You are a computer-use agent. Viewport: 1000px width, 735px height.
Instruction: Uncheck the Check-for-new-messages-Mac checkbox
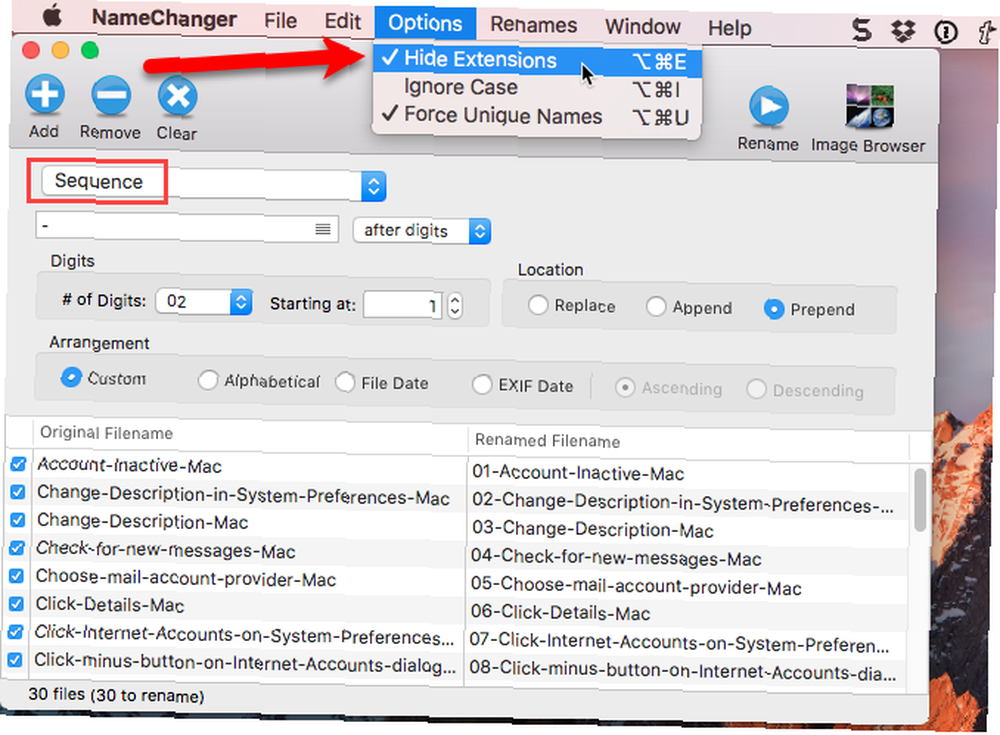click(17, 548)
